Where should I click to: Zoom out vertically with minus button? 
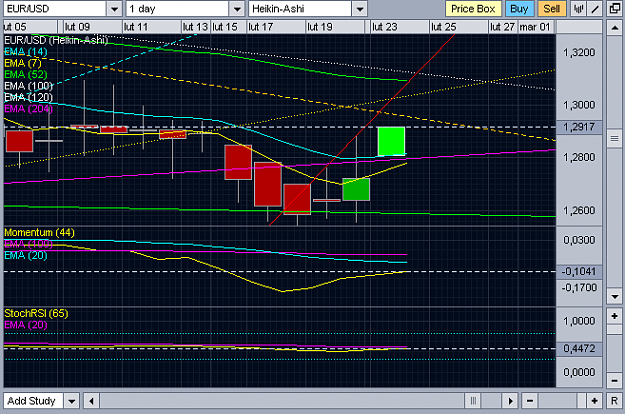tap(614, 380)
